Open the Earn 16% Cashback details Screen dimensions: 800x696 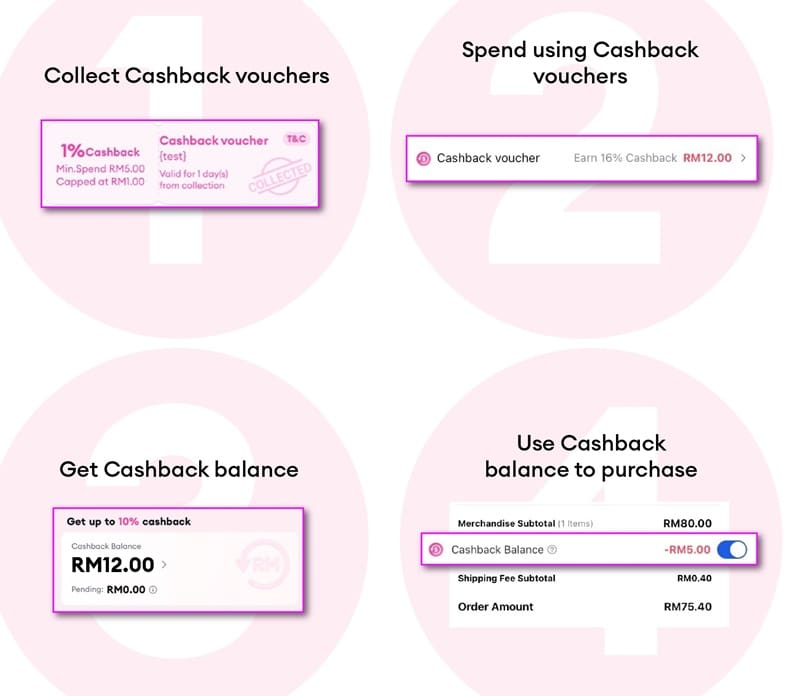(625, 157)
